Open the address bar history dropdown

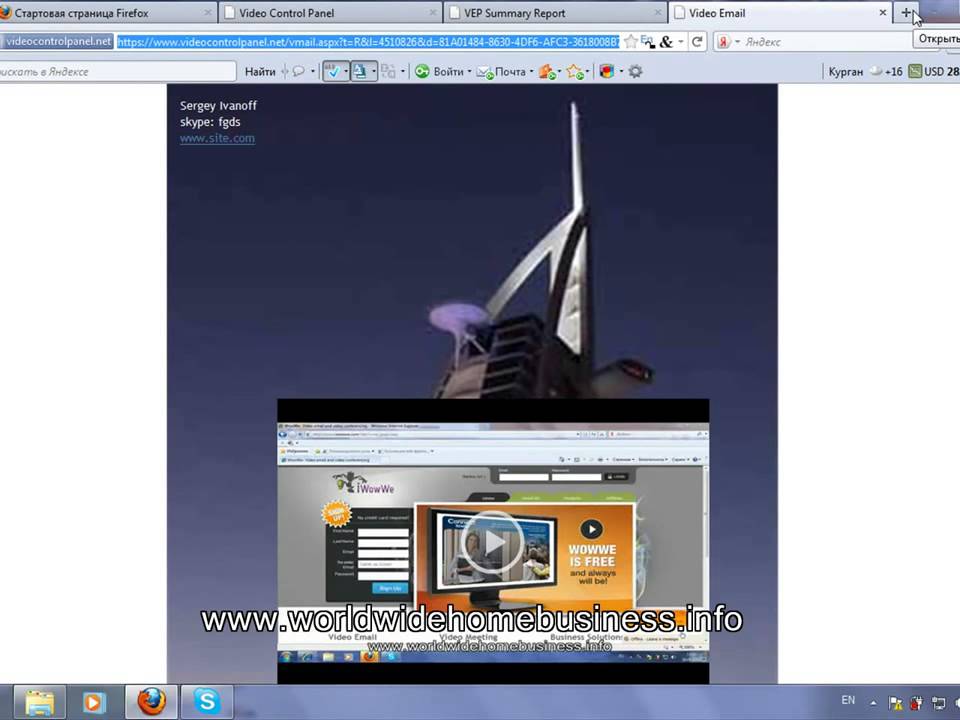[x=681, y=42]
